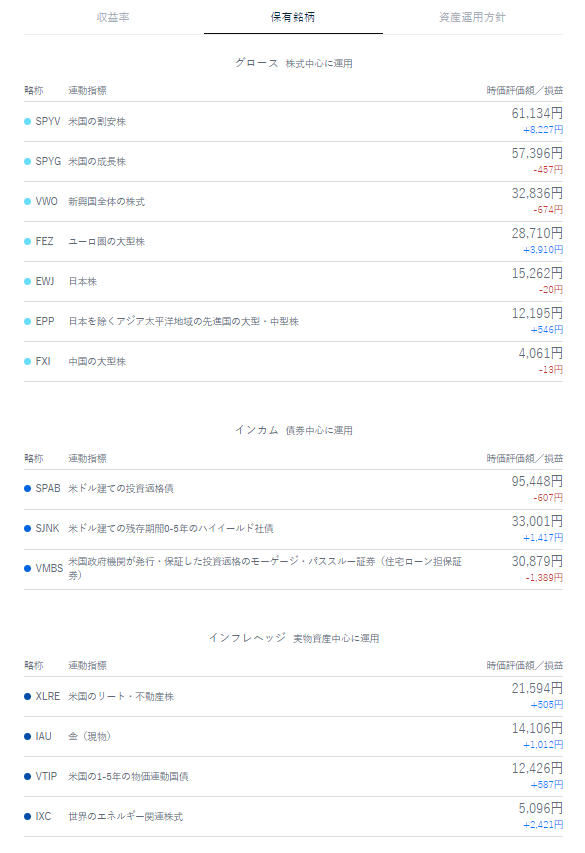Select SJNK high-yield bond row
Viewport: 585px width, 853px height.
(x=293, y=529)
